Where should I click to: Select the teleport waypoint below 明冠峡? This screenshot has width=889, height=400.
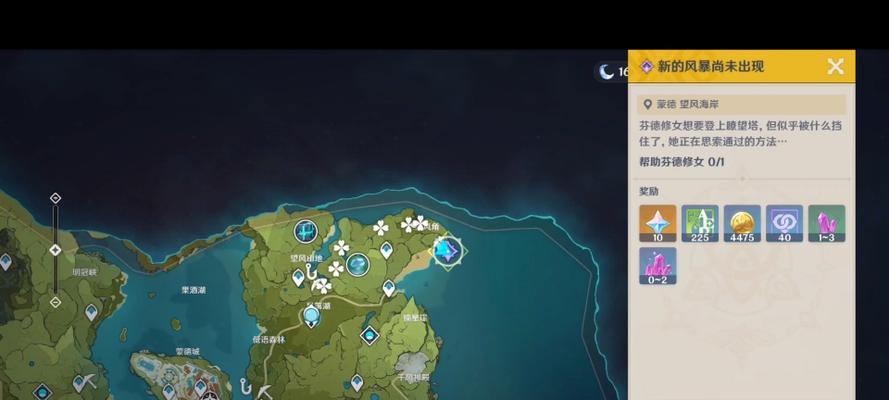coord(91,312)
